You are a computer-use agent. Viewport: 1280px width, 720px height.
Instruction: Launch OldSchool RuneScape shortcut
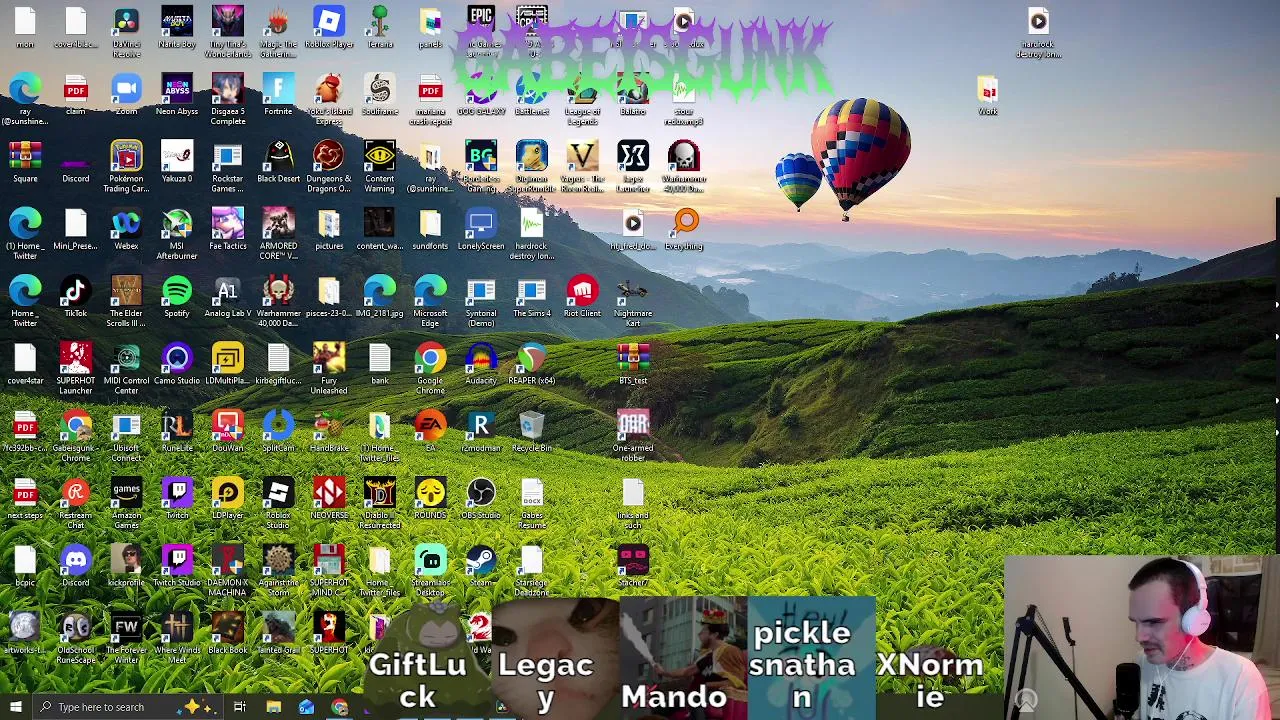click(x=76, y=638)
